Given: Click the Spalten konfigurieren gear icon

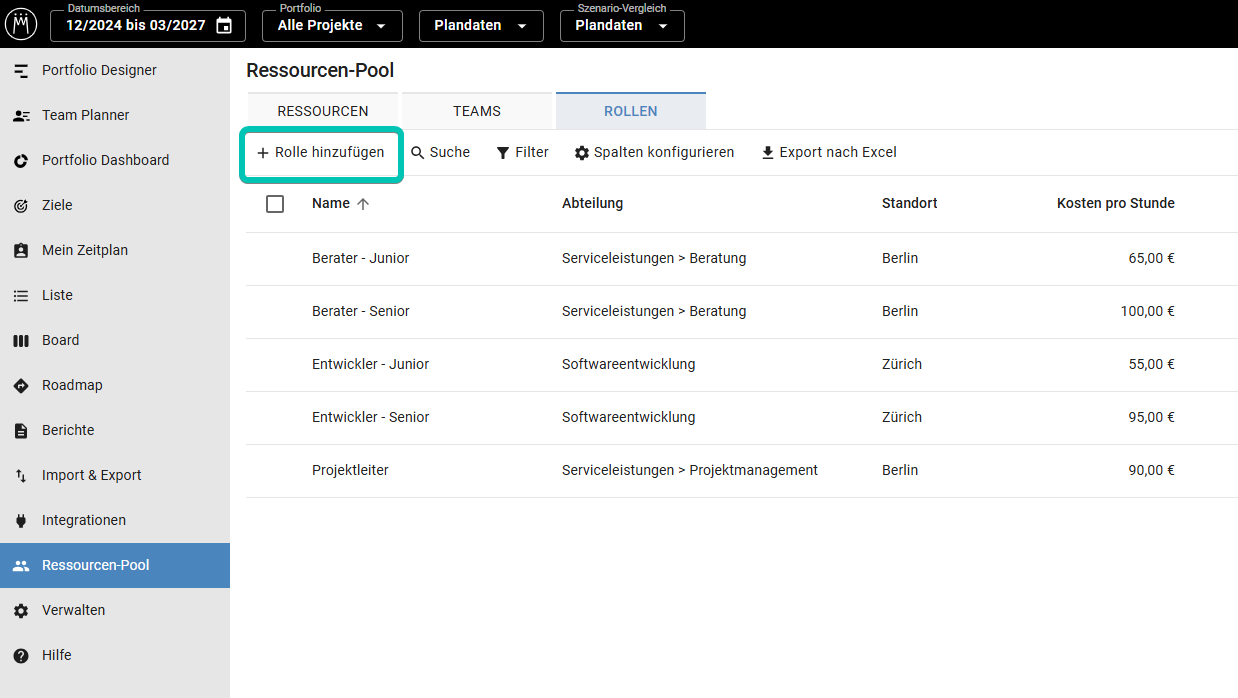Looking at the screenshot, I should [582, 153].
